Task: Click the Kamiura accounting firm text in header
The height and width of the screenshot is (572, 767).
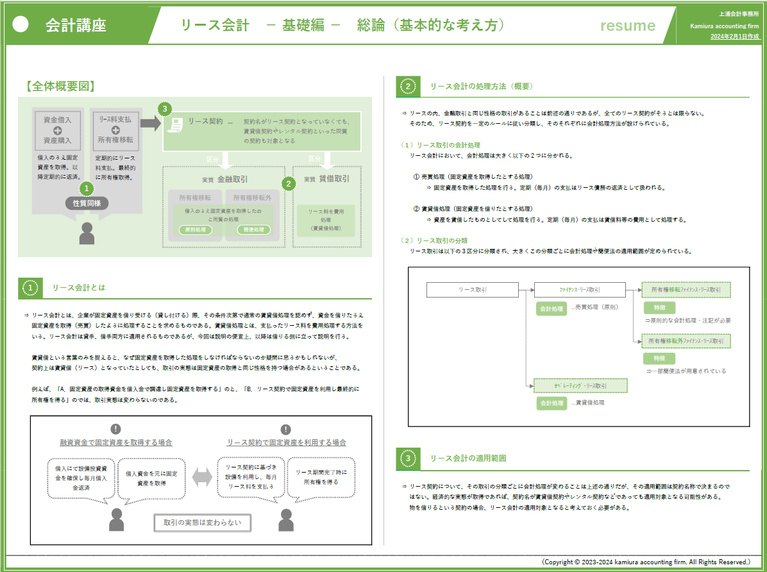Action: pyautogui.click(x=724, y=26)
